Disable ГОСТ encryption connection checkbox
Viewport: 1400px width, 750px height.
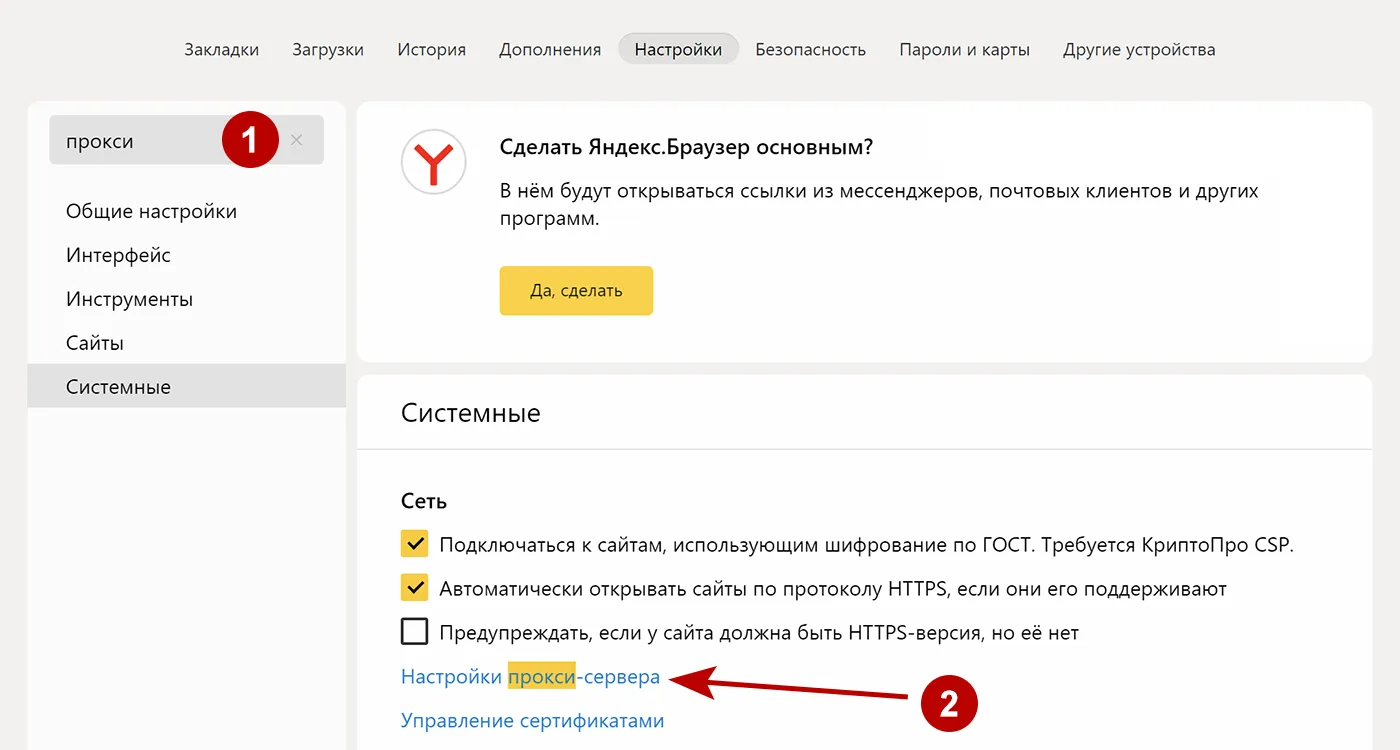(x=414, y=543)
